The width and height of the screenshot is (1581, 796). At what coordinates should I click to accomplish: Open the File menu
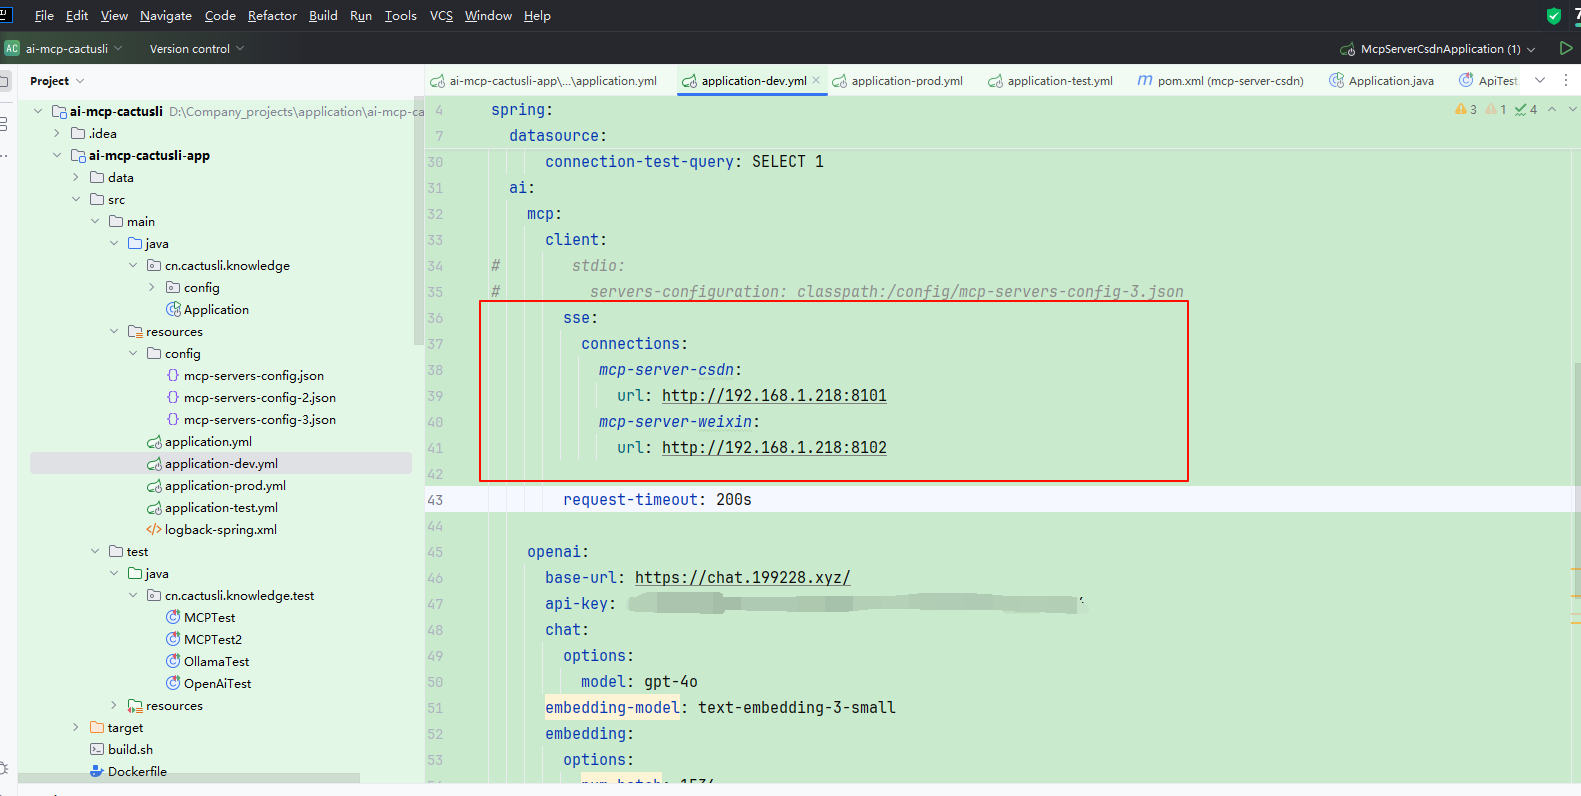(x=44, y=15)
